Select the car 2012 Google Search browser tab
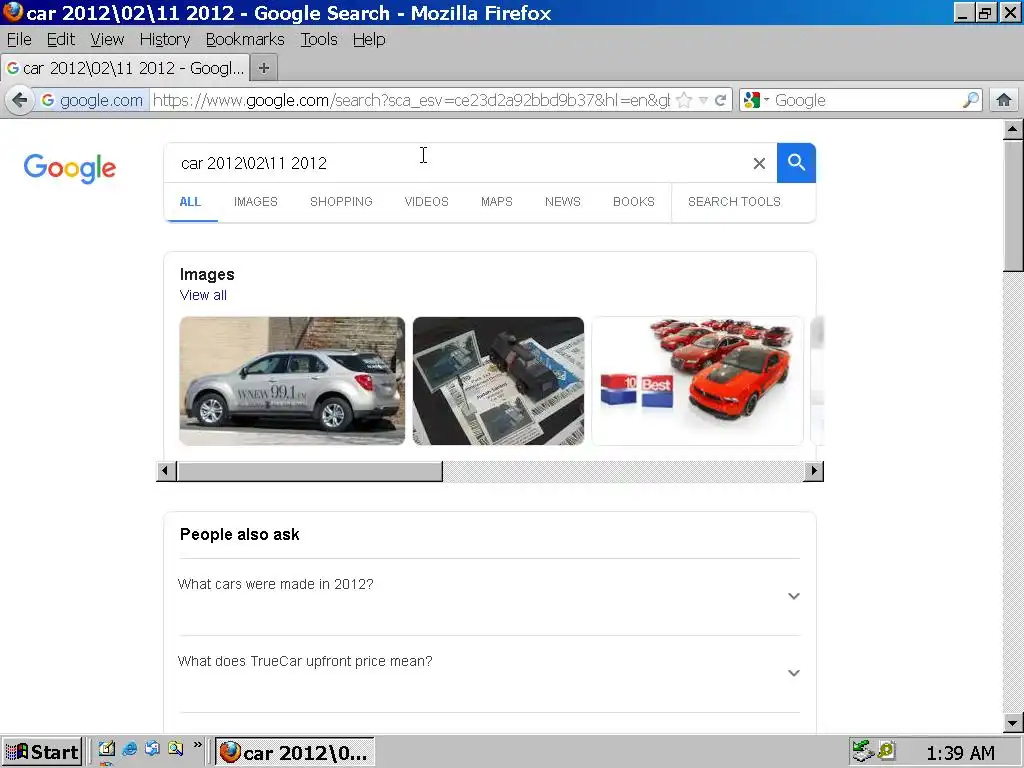Viewport: 1024px width, 768px height. pyautogui.click(x=125, y=68)
